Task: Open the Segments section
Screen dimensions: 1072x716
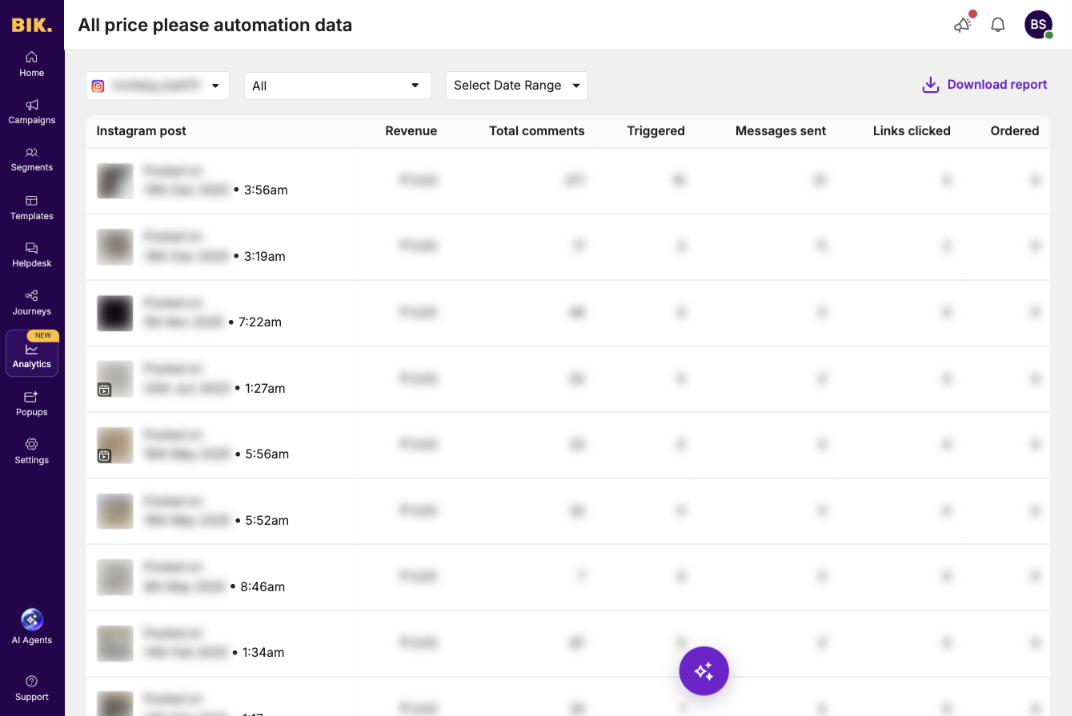Action: pos(31,159)
